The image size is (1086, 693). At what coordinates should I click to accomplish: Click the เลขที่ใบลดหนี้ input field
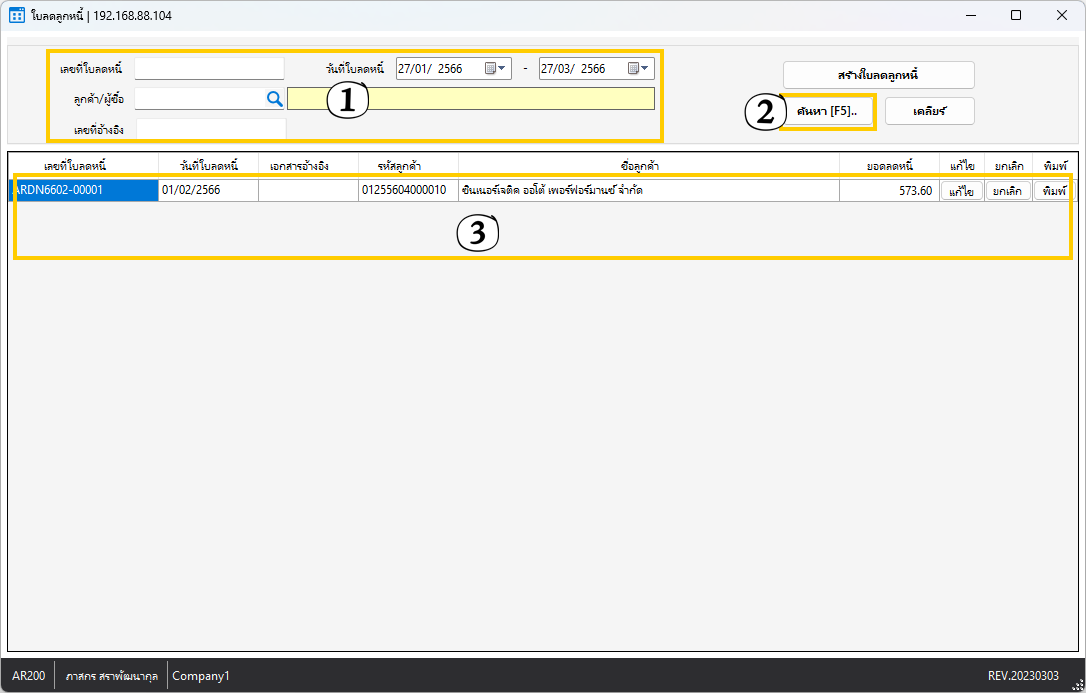tap(209, 69)
